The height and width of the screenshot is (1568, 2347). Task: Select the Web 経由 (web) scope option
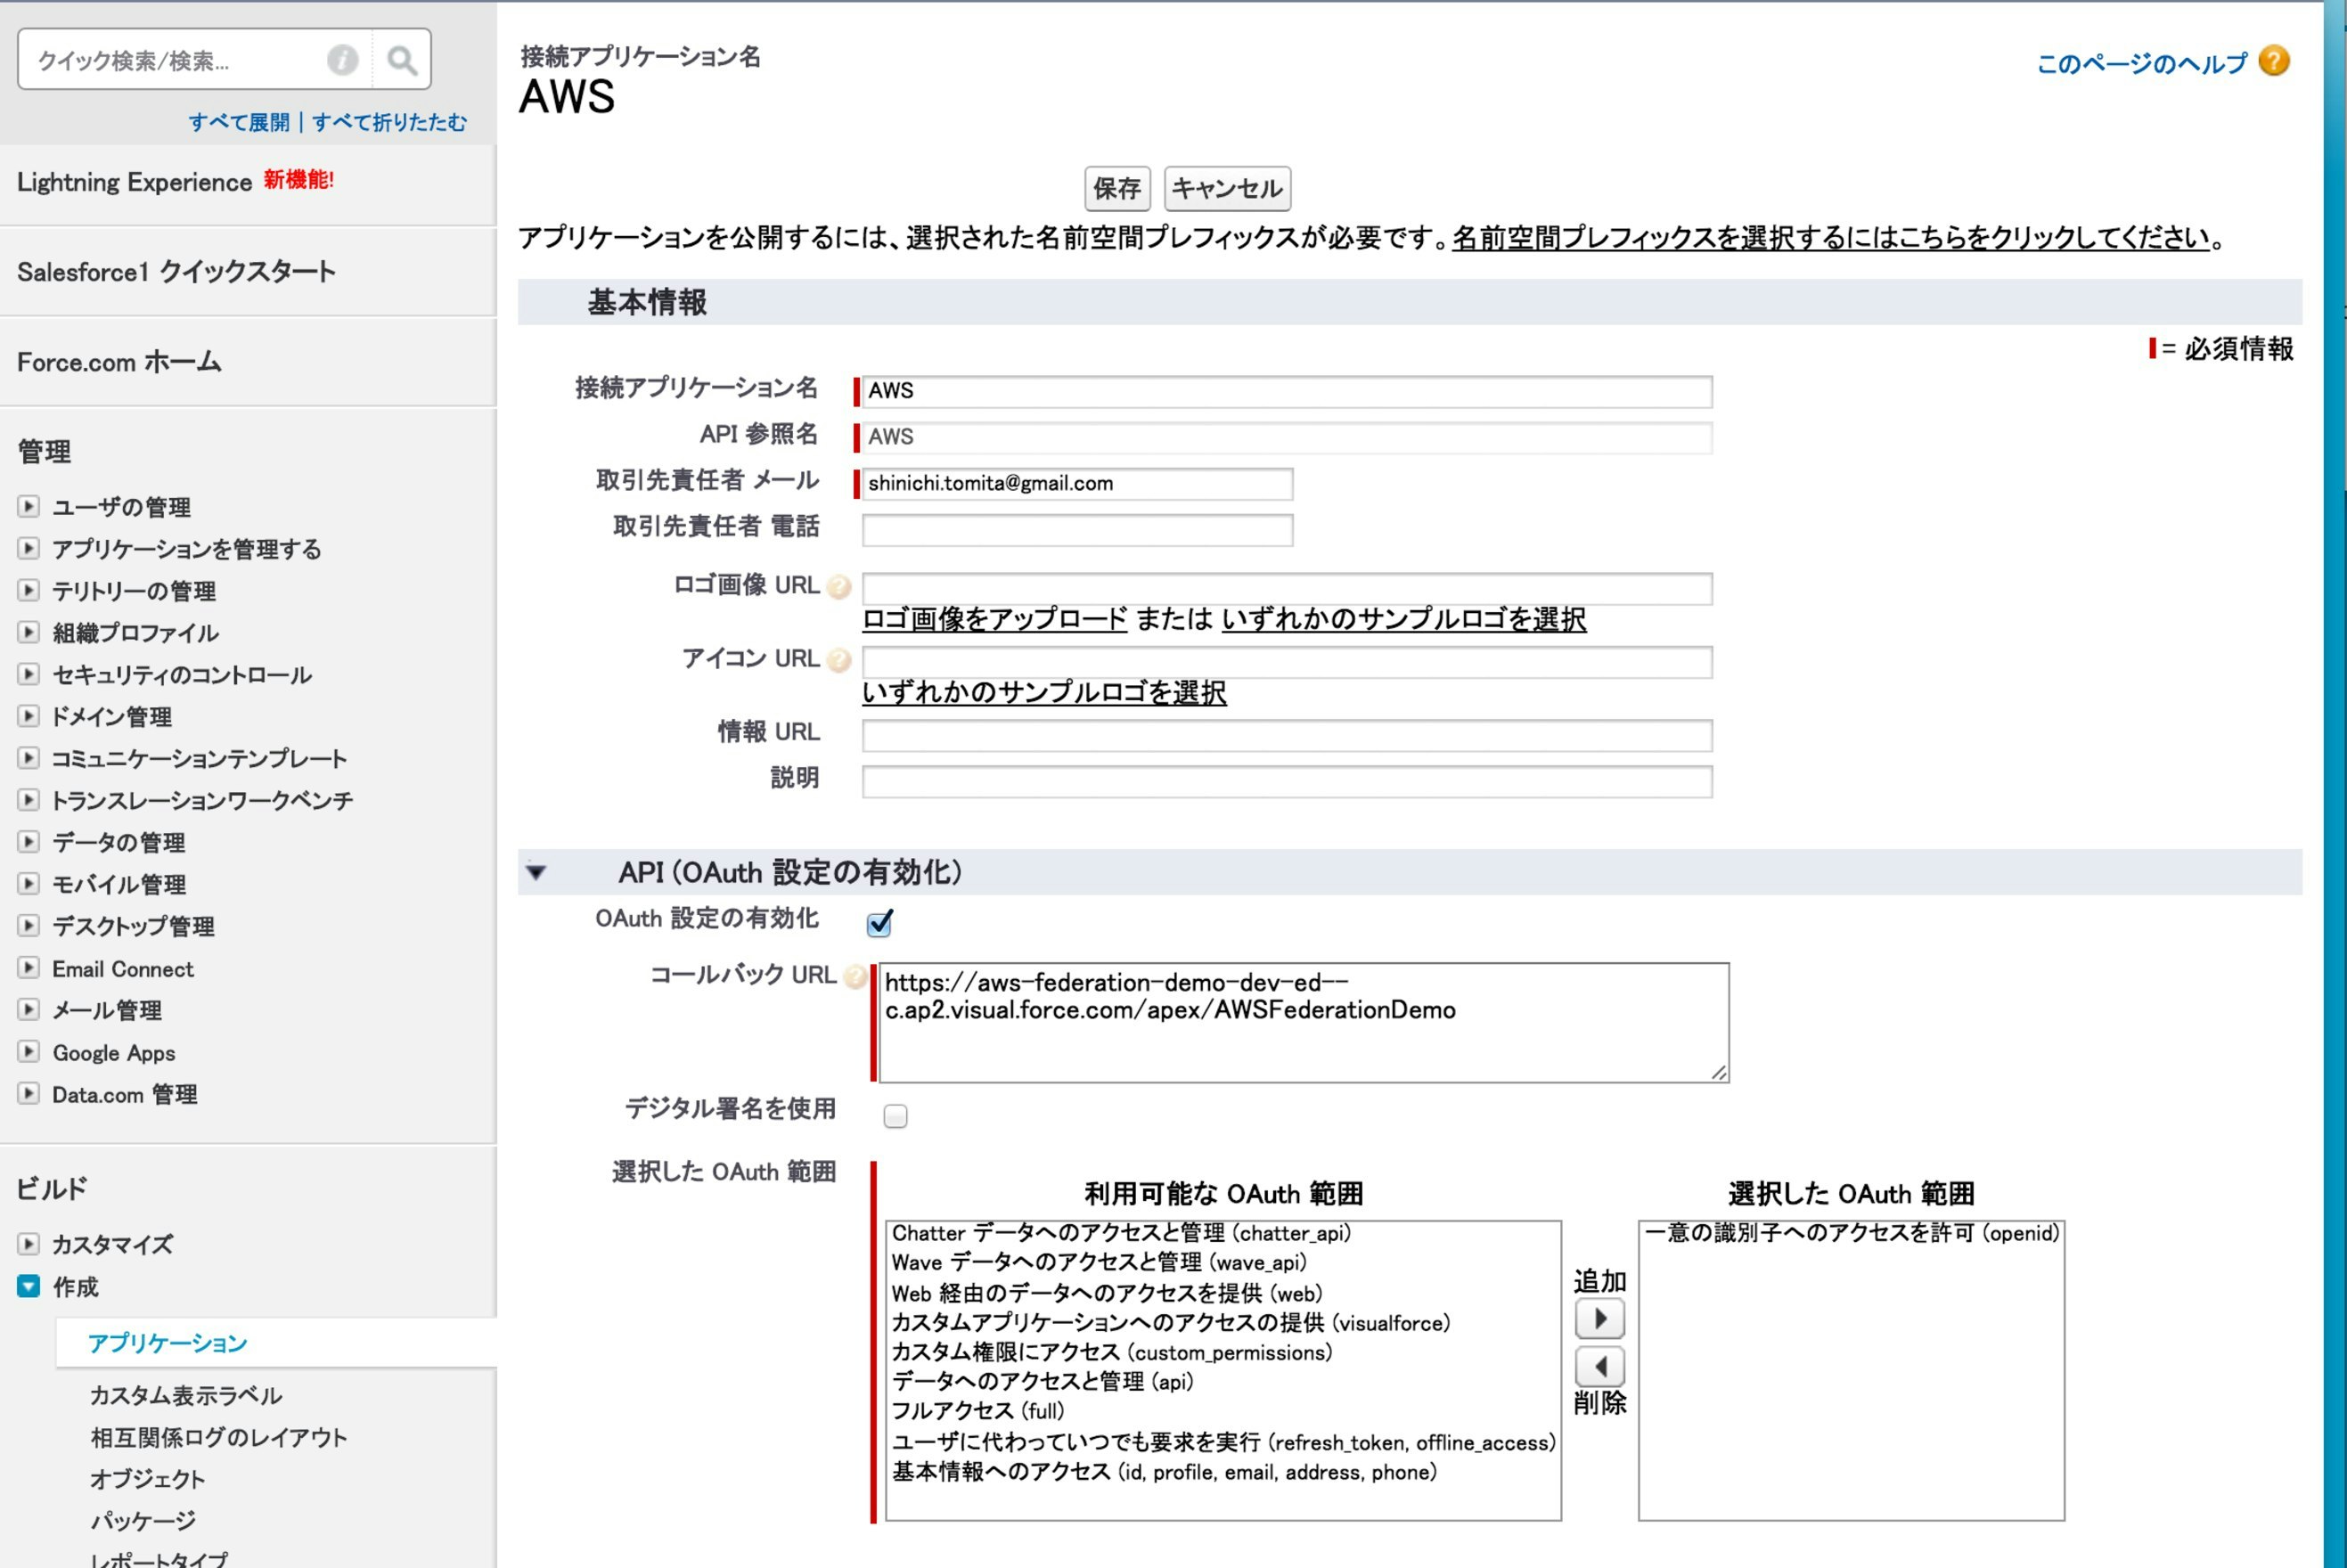(x=1107, y=1293)
